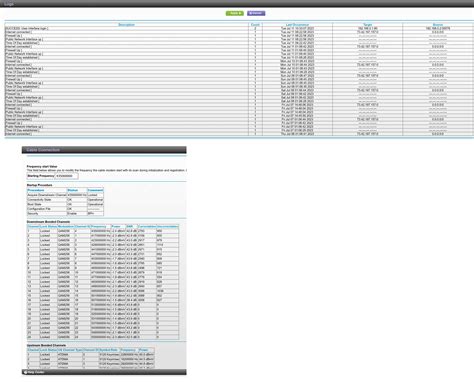Click the Uncorrectables column header
Viewport: 474px width, 386px height.
[168, 226]
